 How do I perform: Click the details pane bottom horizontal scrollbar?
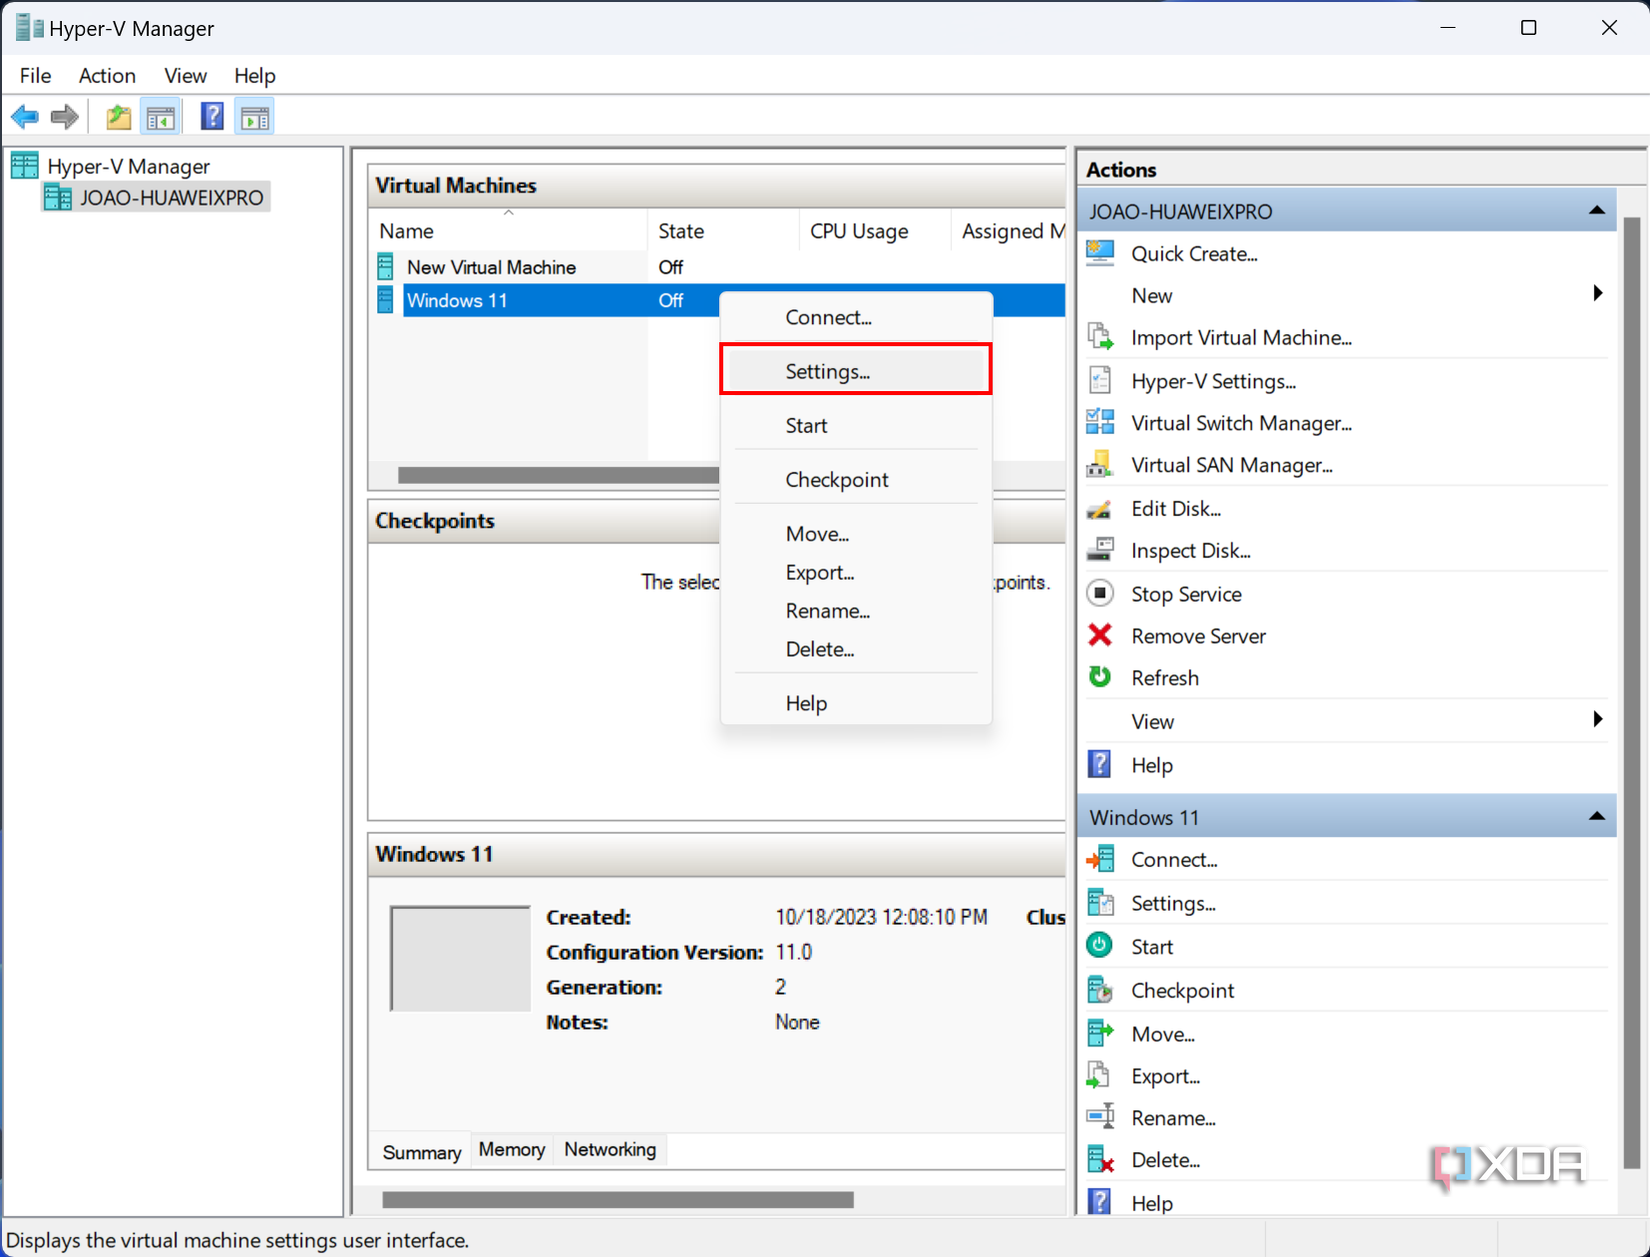[618, 1199]
